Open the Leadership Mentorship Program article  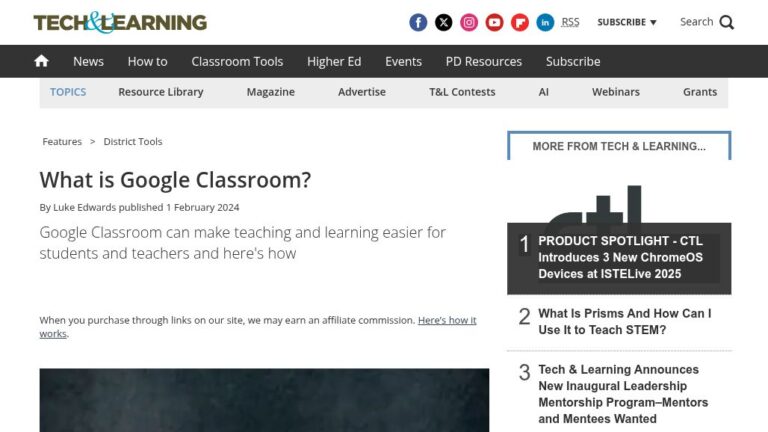(623, 394)
